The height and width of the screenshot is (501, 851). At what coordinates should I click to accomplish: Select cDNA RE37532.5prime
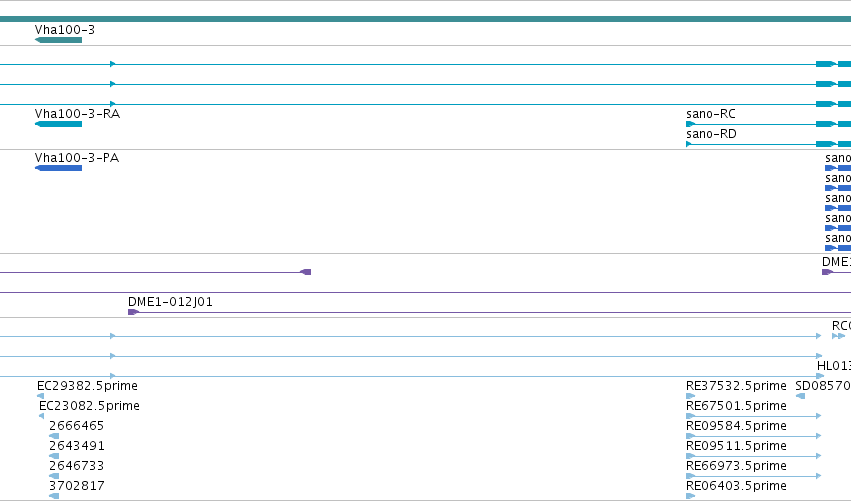(x=736, y=386)
